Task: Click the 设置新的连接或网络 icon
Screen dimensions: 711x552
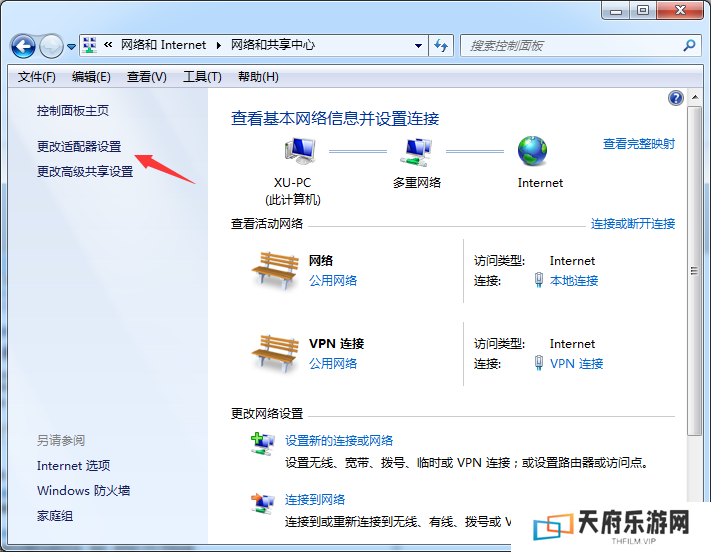Action: 263,444
